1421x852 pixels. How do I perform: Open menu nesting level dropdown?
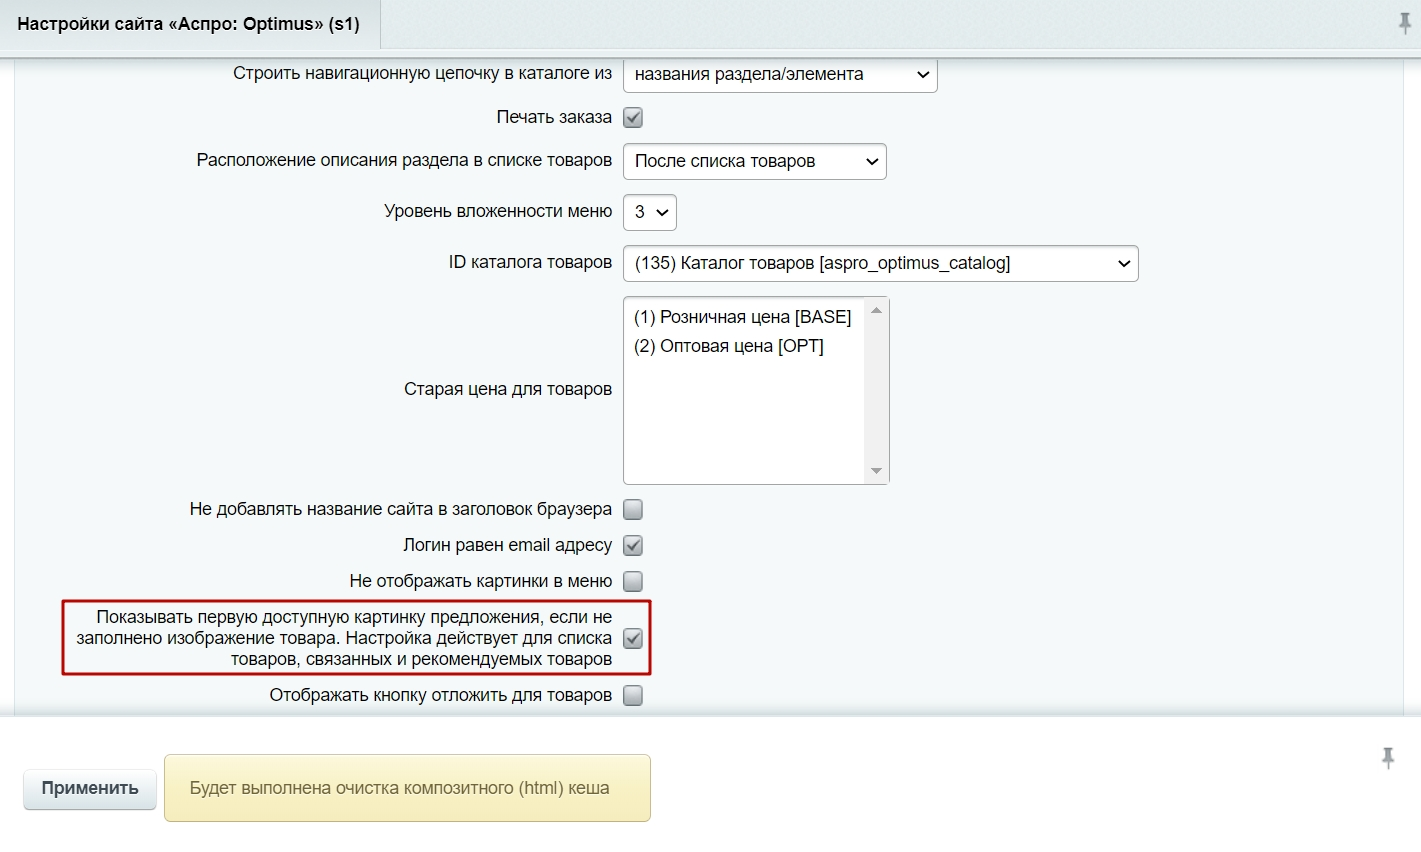click(x=650, y=212)
